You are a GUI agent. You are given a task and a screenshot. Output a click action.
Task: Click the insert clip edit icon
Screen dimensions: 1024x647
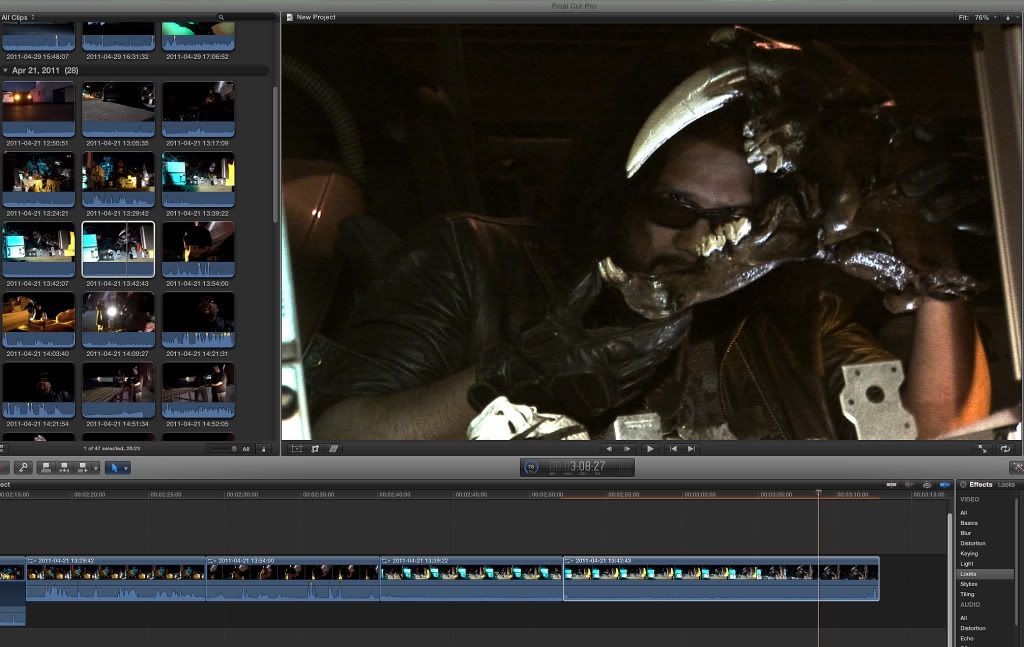tap(64, 467)
